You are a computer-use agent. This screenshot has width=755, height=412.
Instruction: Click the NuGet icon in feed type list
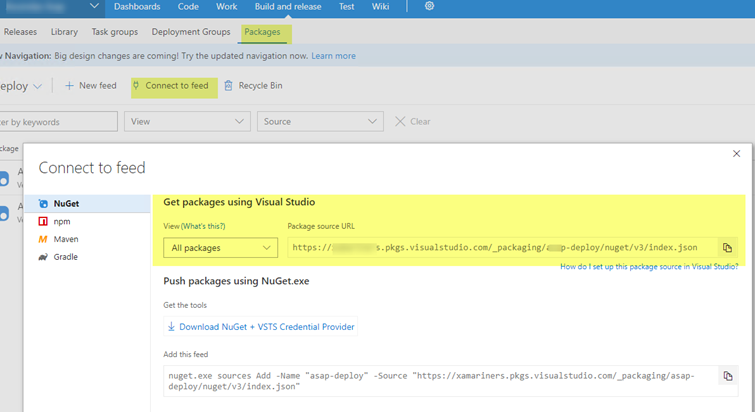[43, 204]
